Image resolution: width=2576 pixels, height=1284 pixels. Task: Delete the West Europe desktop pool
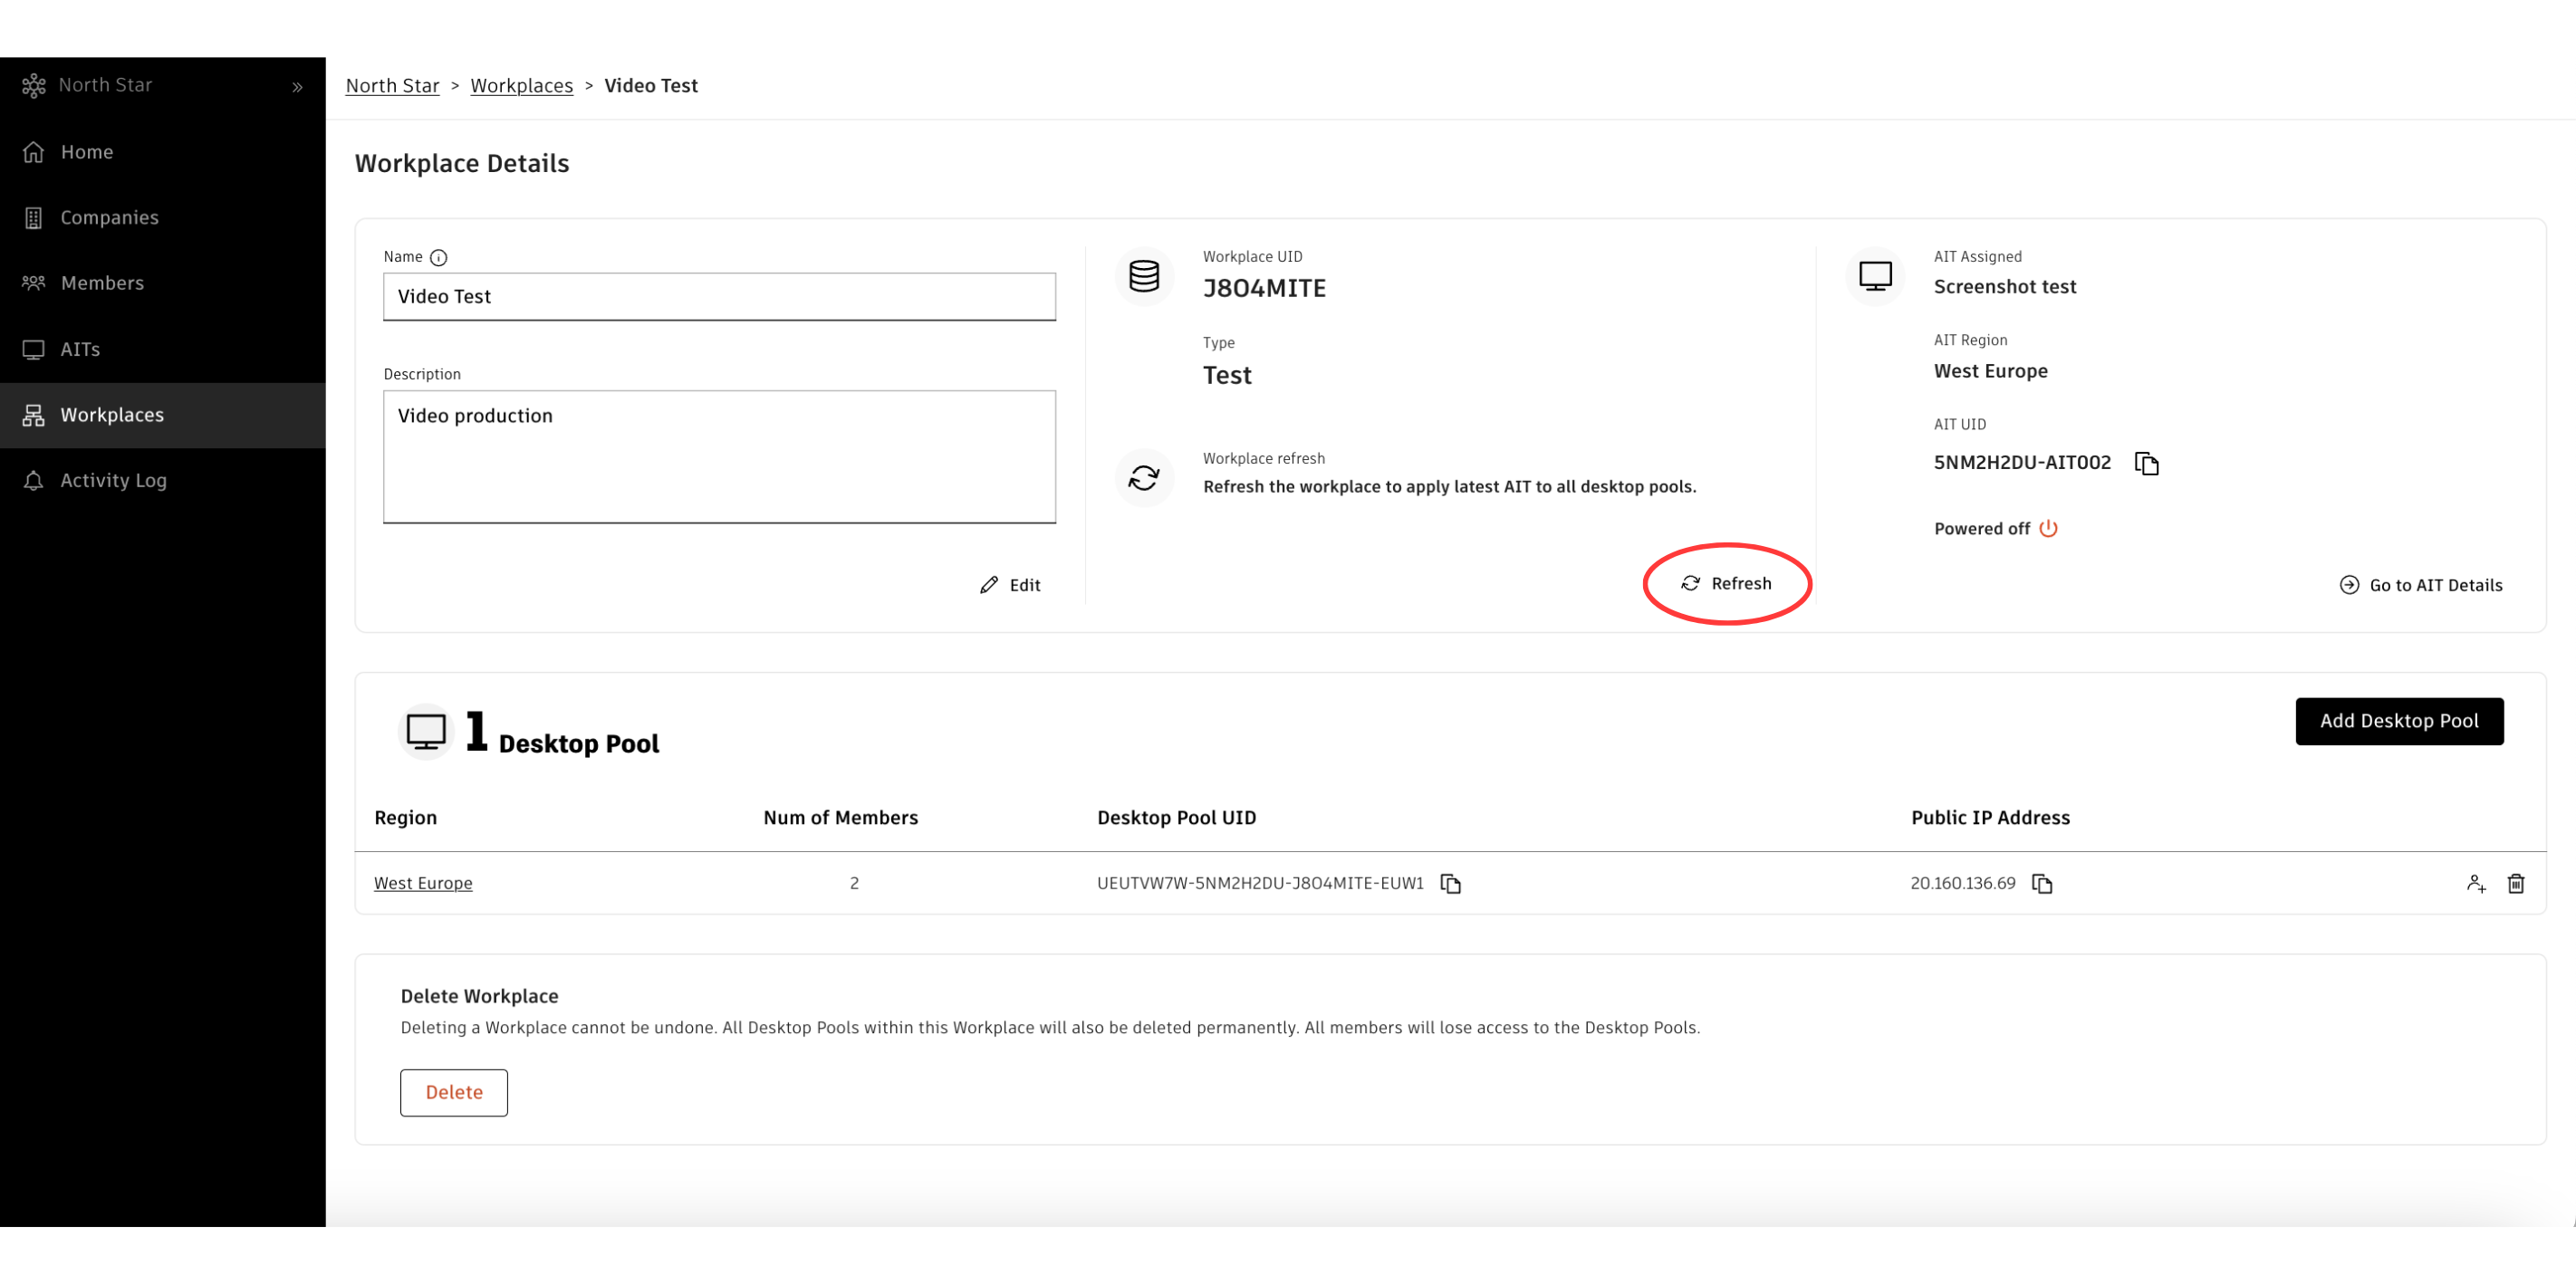click(2515, 883)
